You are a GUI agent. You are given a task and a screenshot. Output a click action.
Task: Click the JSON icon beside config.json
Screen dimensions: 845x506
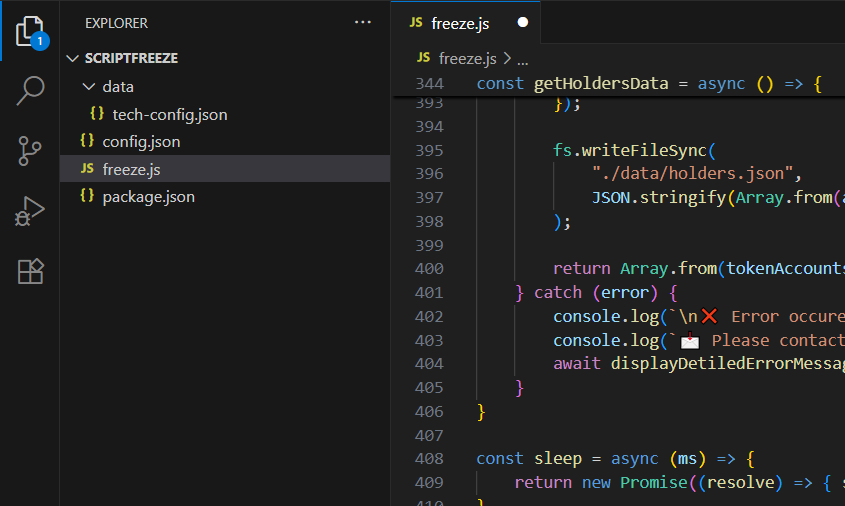tap(87, 141)
